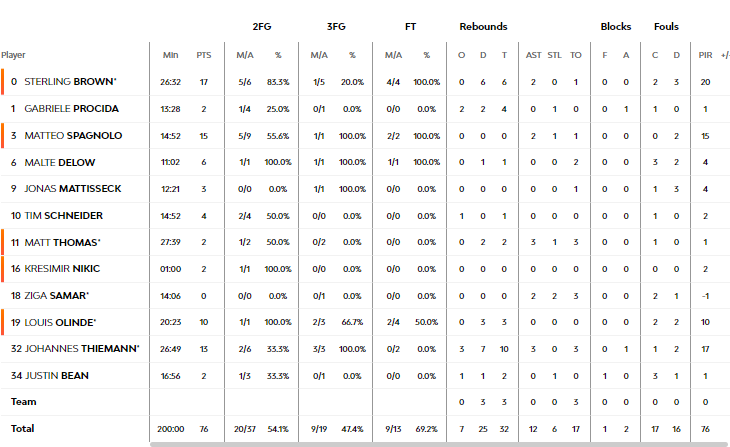
Task: Select Matteo Spagnolo player name
Action: 73,135
